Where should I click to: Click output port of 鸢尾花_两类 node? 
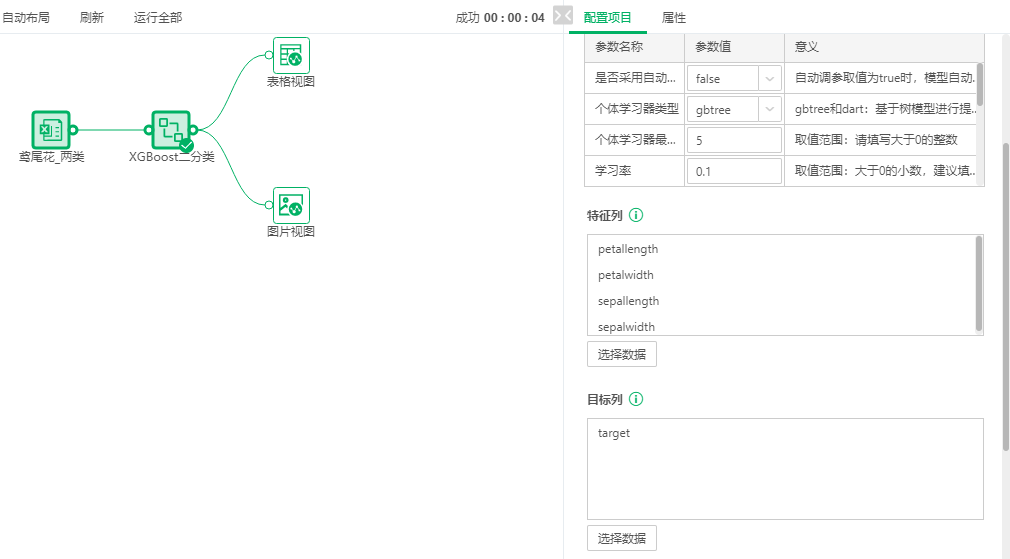pyautogui.click(x=73, y=130)
